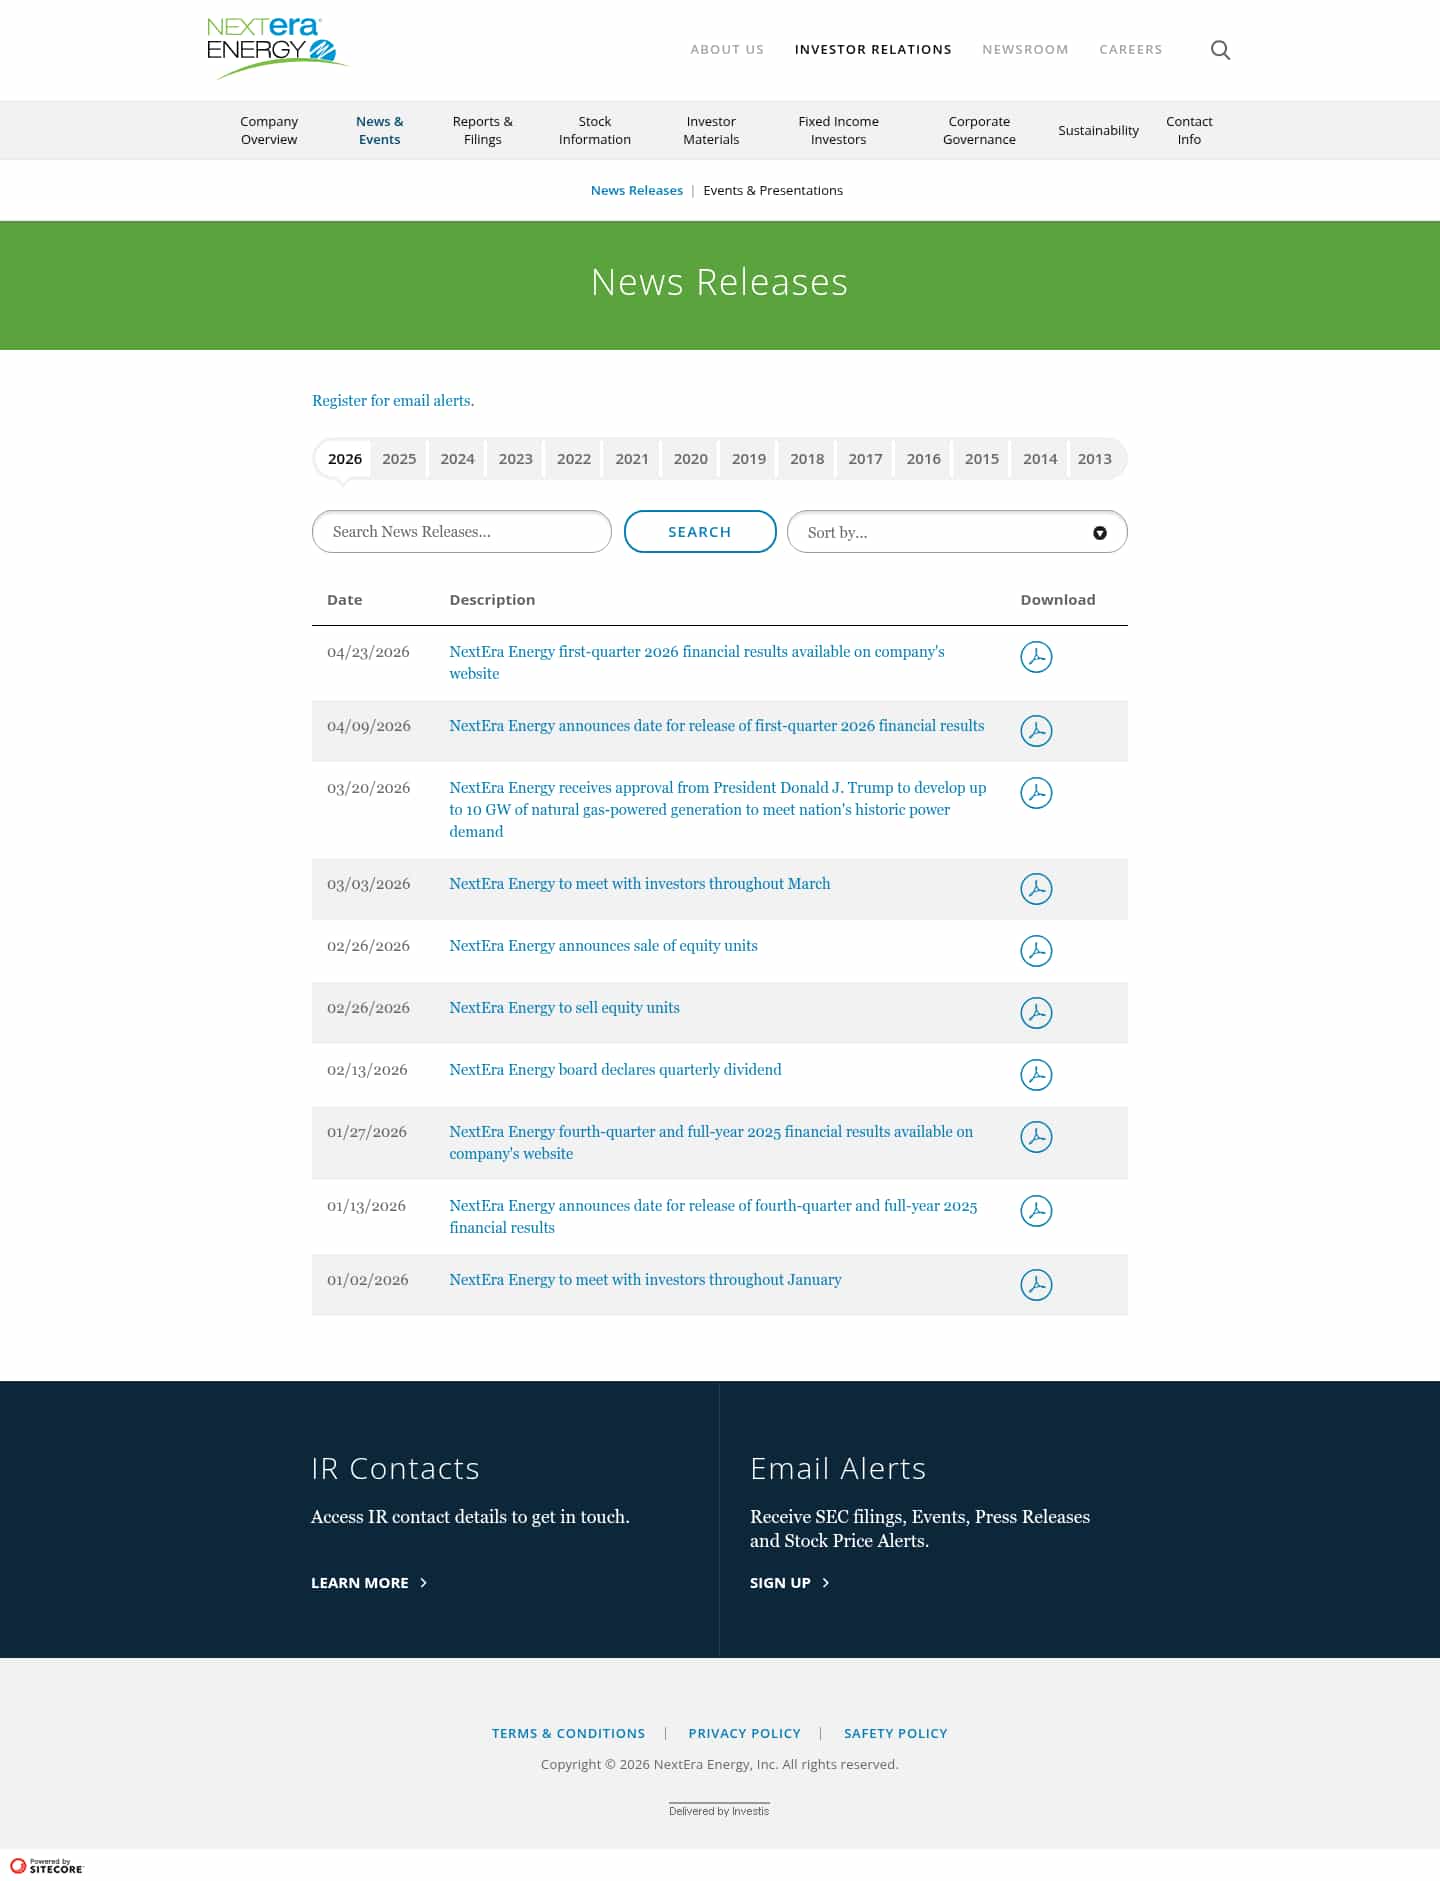Go to Events & Presentations

click(773, 190)
